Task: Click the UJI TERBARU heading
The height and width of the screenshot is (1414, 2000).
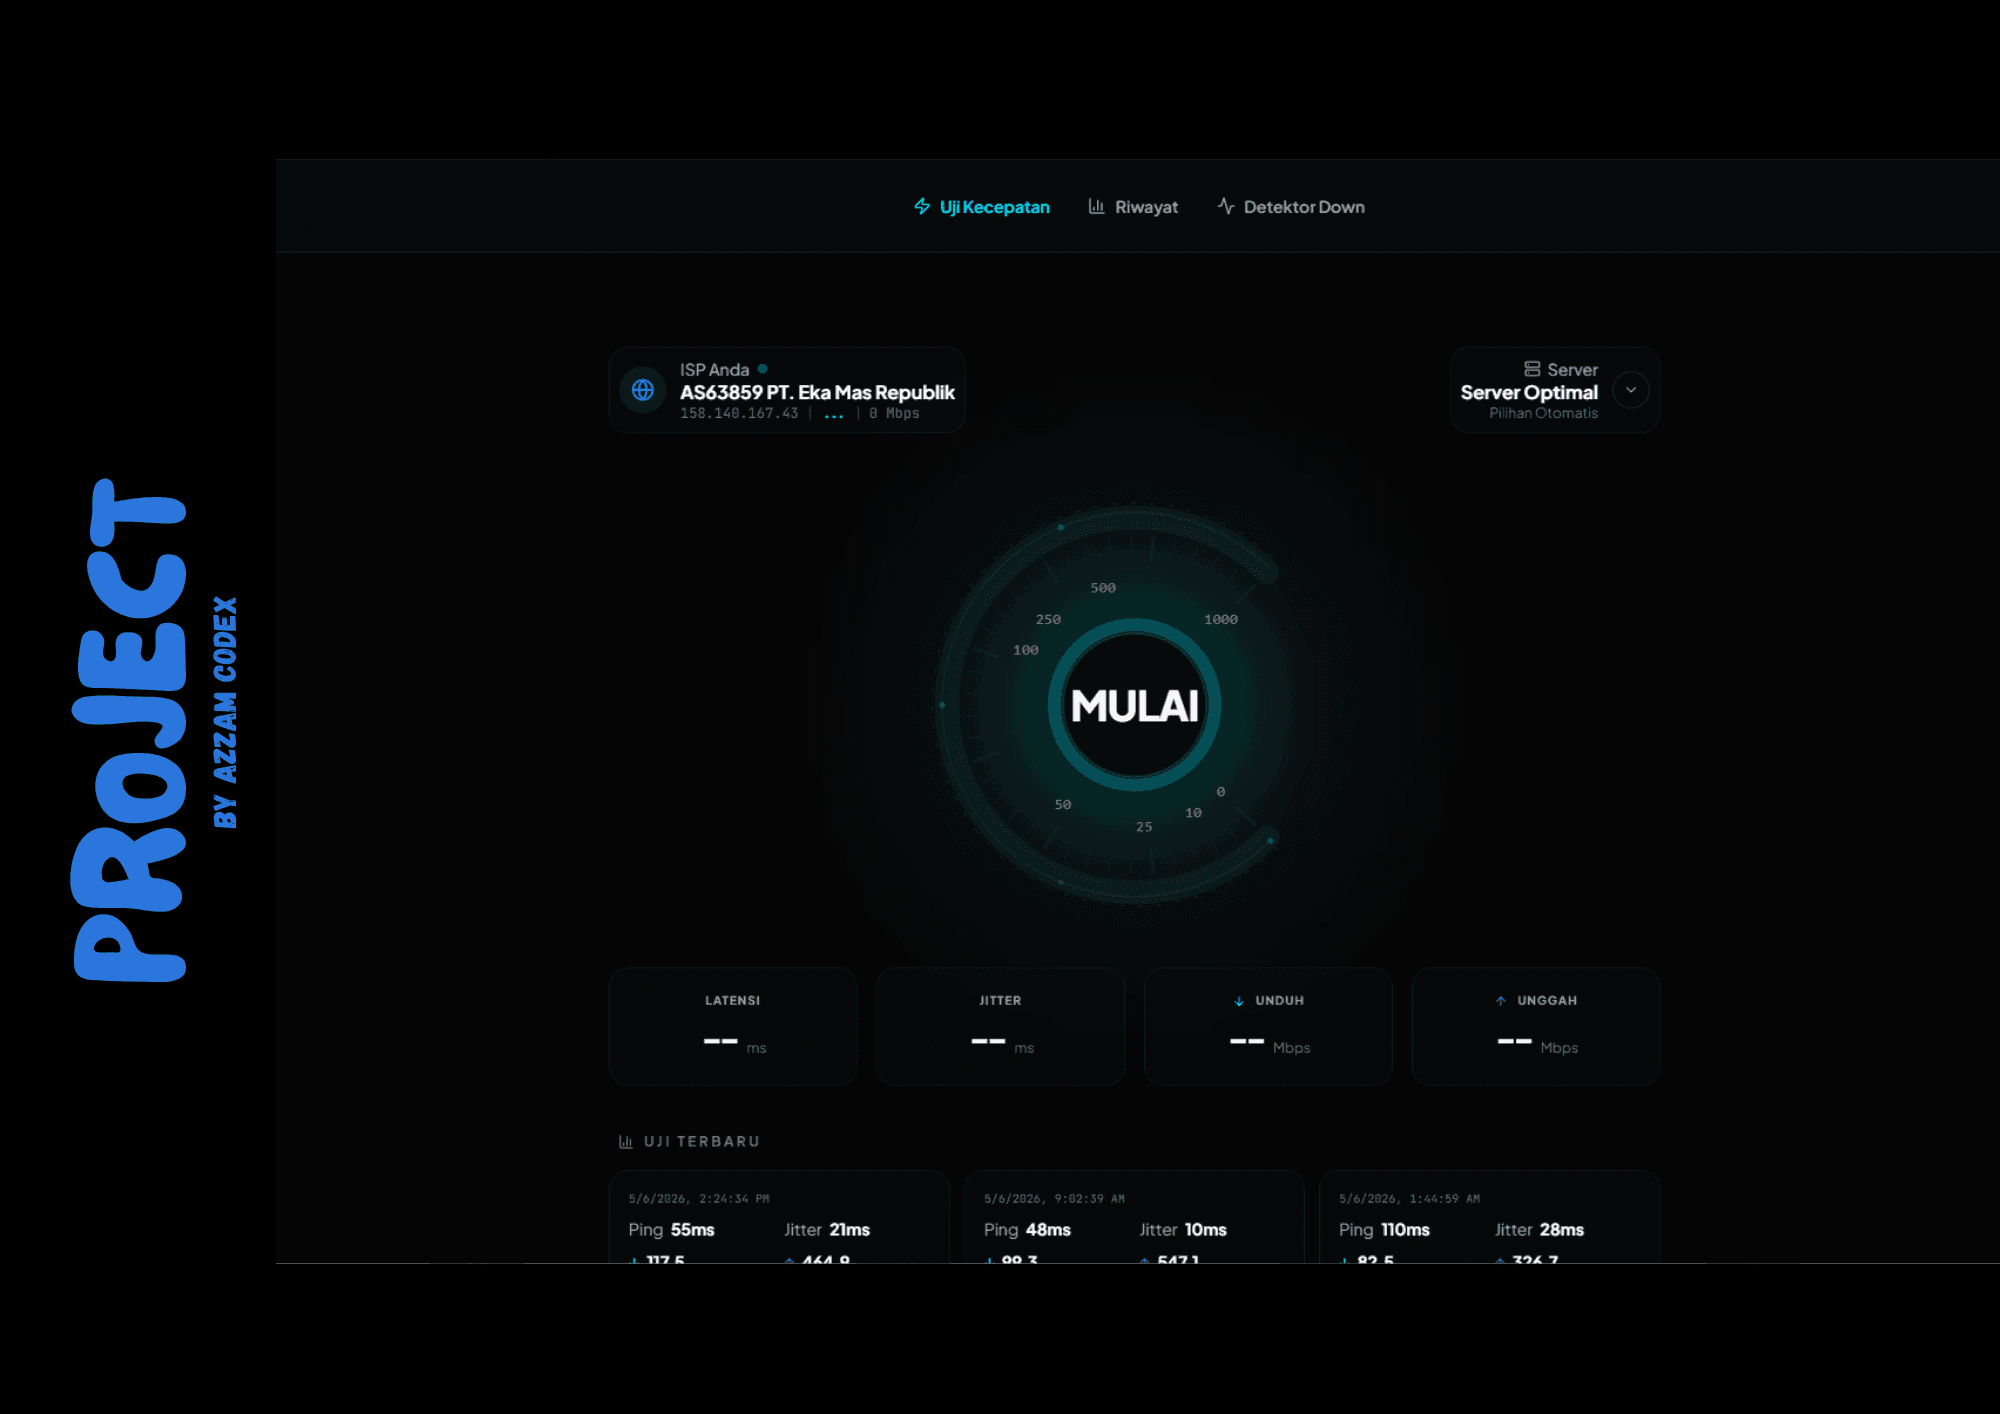Action: point(702,1142)
